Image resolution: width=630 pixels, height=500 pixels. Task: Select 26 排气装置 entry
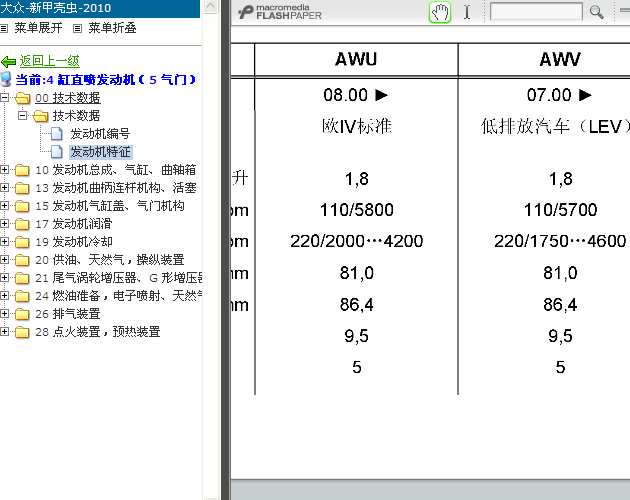pyautogui.click(x=68, y=314)
